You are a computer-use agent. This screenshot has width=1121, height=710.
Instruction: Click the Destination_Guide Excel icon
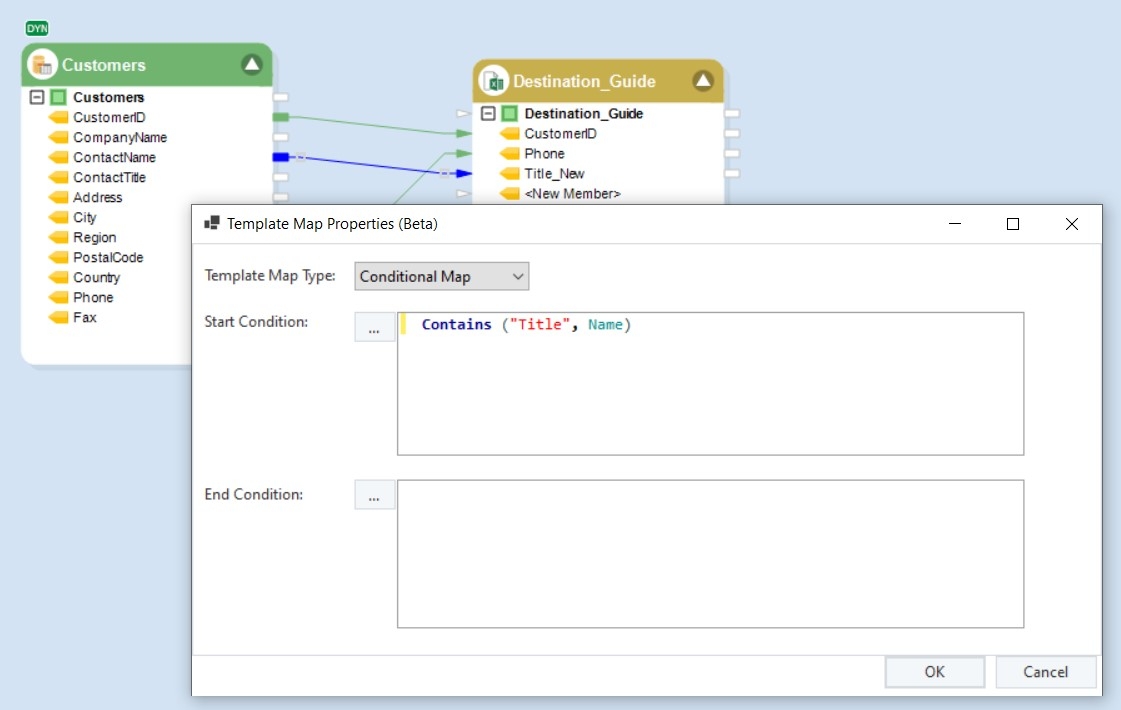[x=493, y=81]
